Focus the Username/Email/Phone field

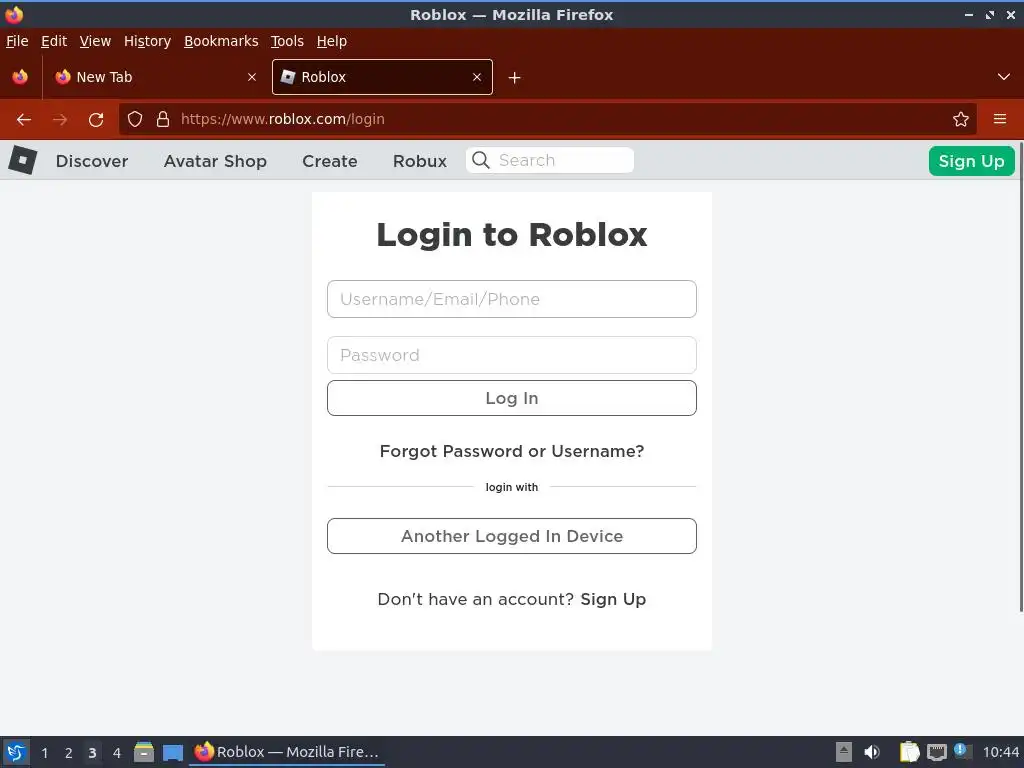click(x=512, y=299)
